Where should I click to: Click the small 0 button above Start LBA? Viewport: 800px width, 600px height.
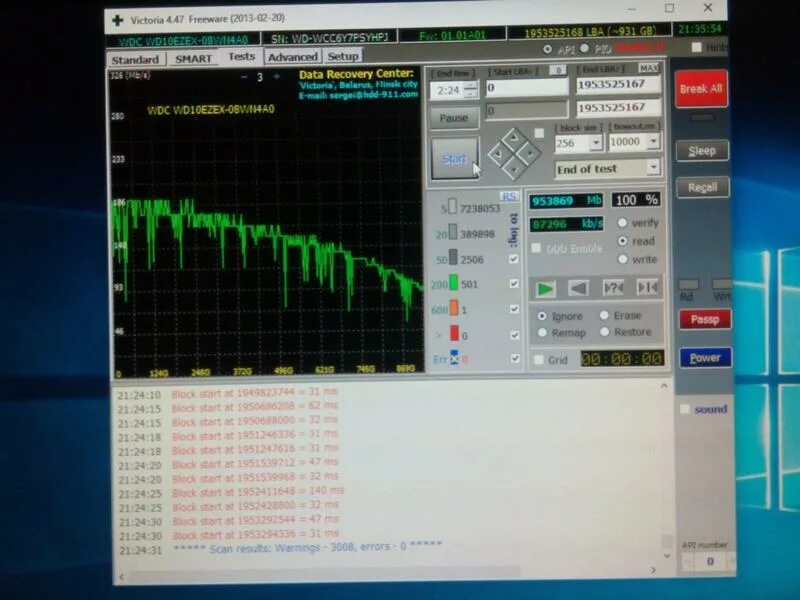click(x=558, y=70)
